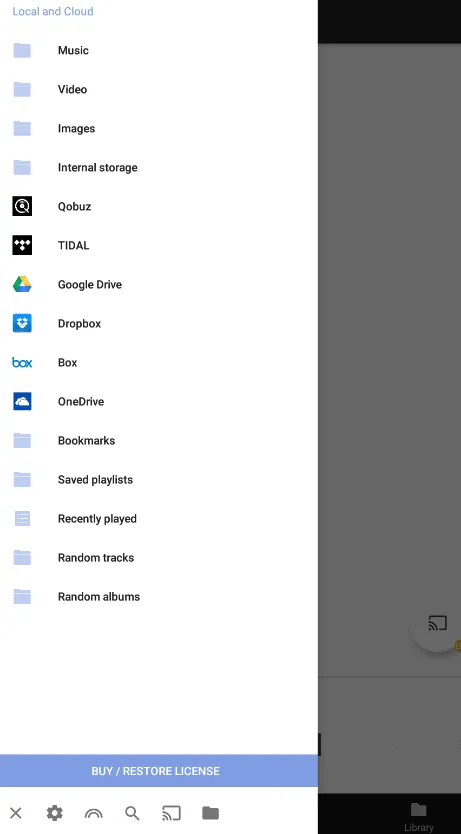Open Recently played list
The width and height of the screenshot is (461, 834).
159,519
